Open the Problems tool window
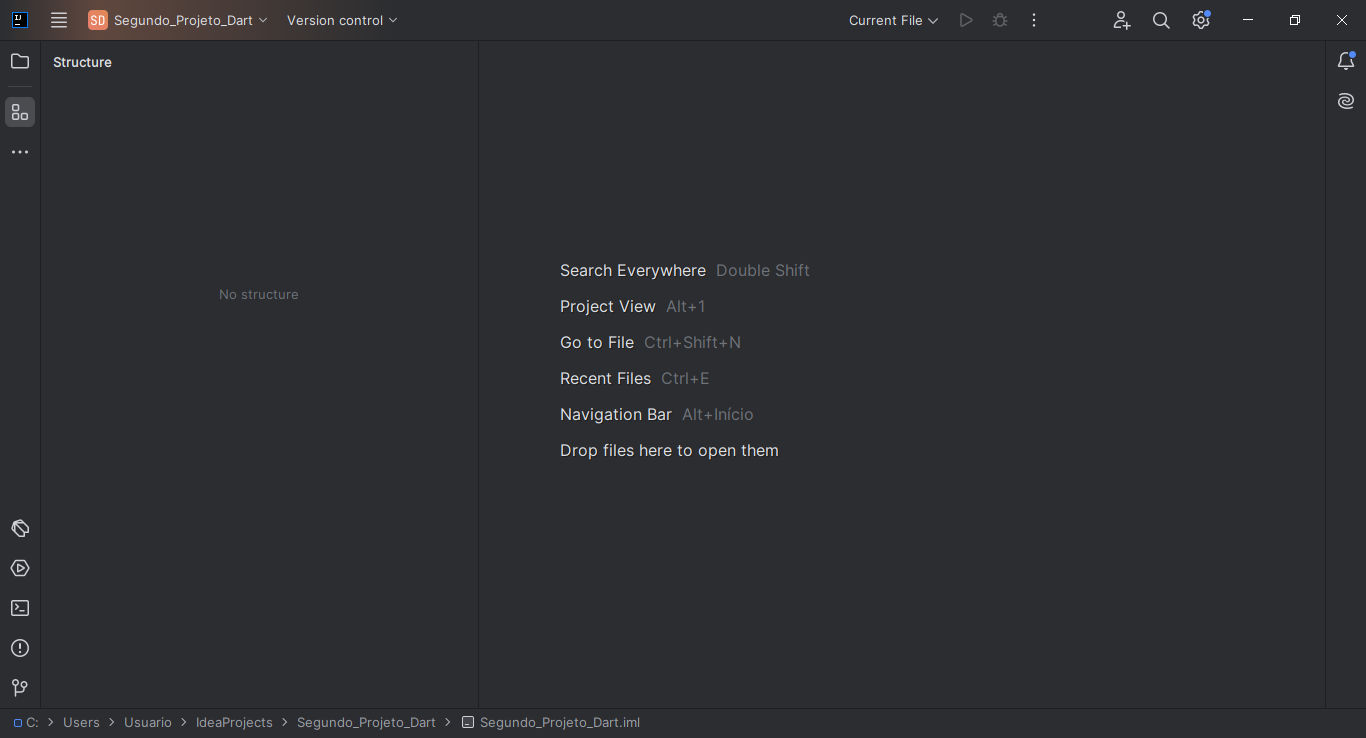 (x=20, y=648)
